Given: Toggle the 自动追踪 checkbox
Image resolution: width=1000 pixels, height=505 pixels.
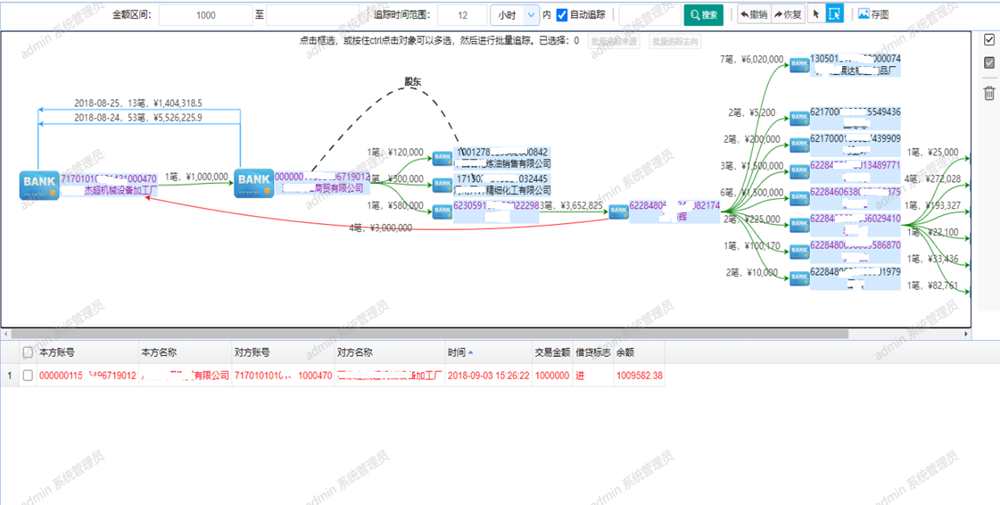Looking at the screenshot, I should click(562, 14).
